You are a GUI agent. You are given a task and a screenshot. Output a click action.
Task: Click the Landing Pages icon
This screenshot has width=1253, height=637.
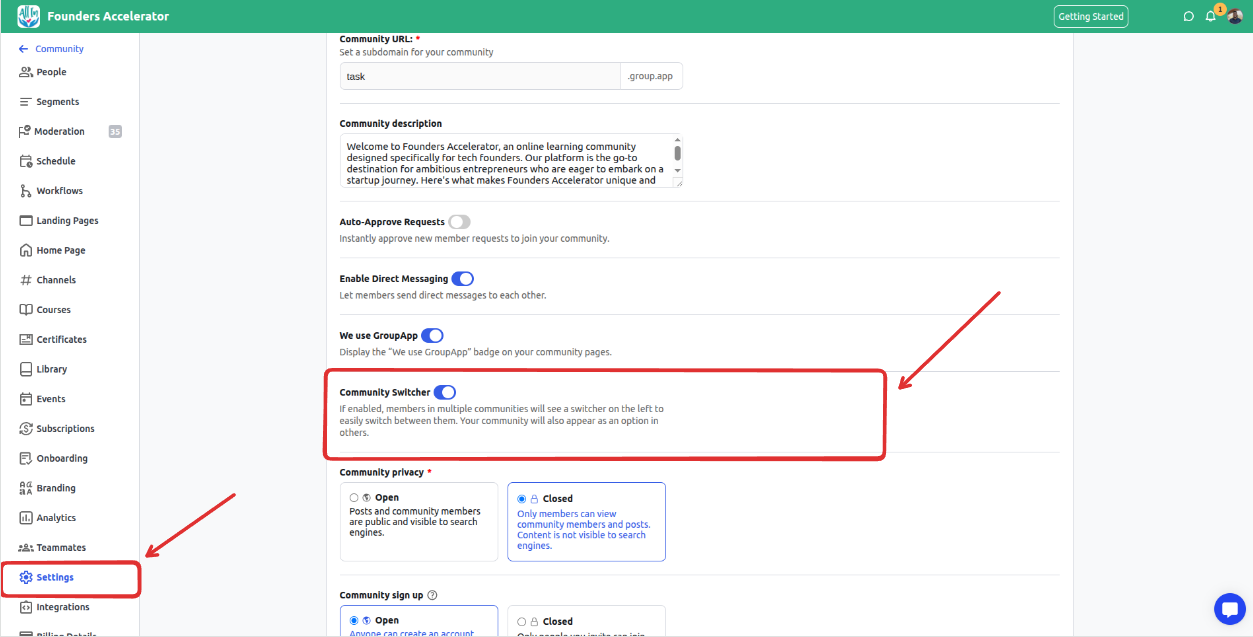click(26, 221)
